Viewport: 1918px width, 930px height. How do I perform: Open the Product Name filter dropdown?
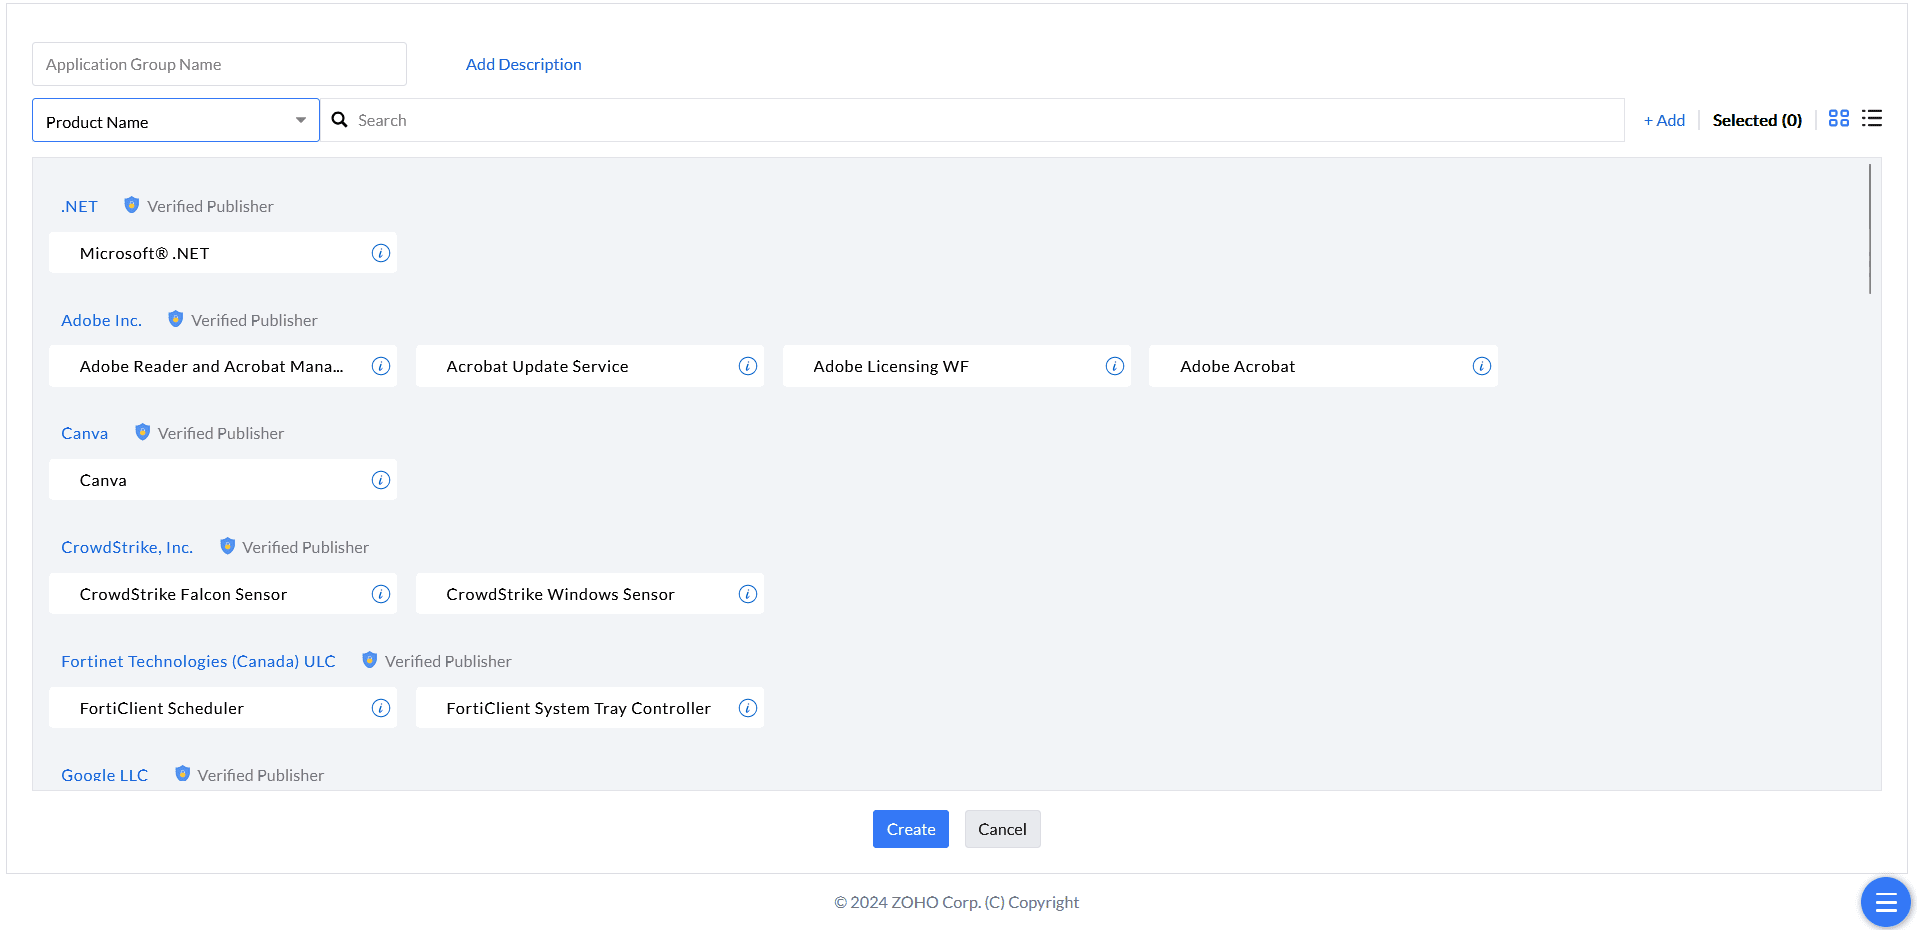click(176, 120)
